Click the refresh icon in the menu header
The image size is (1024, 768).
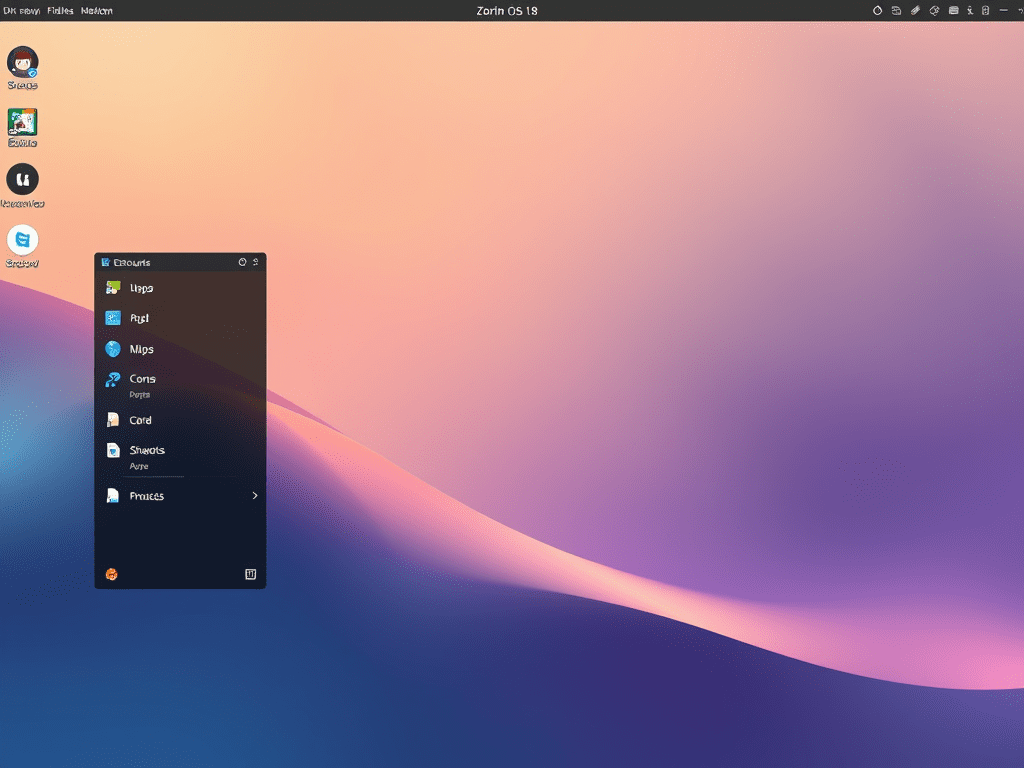click(x=243, y=262)
